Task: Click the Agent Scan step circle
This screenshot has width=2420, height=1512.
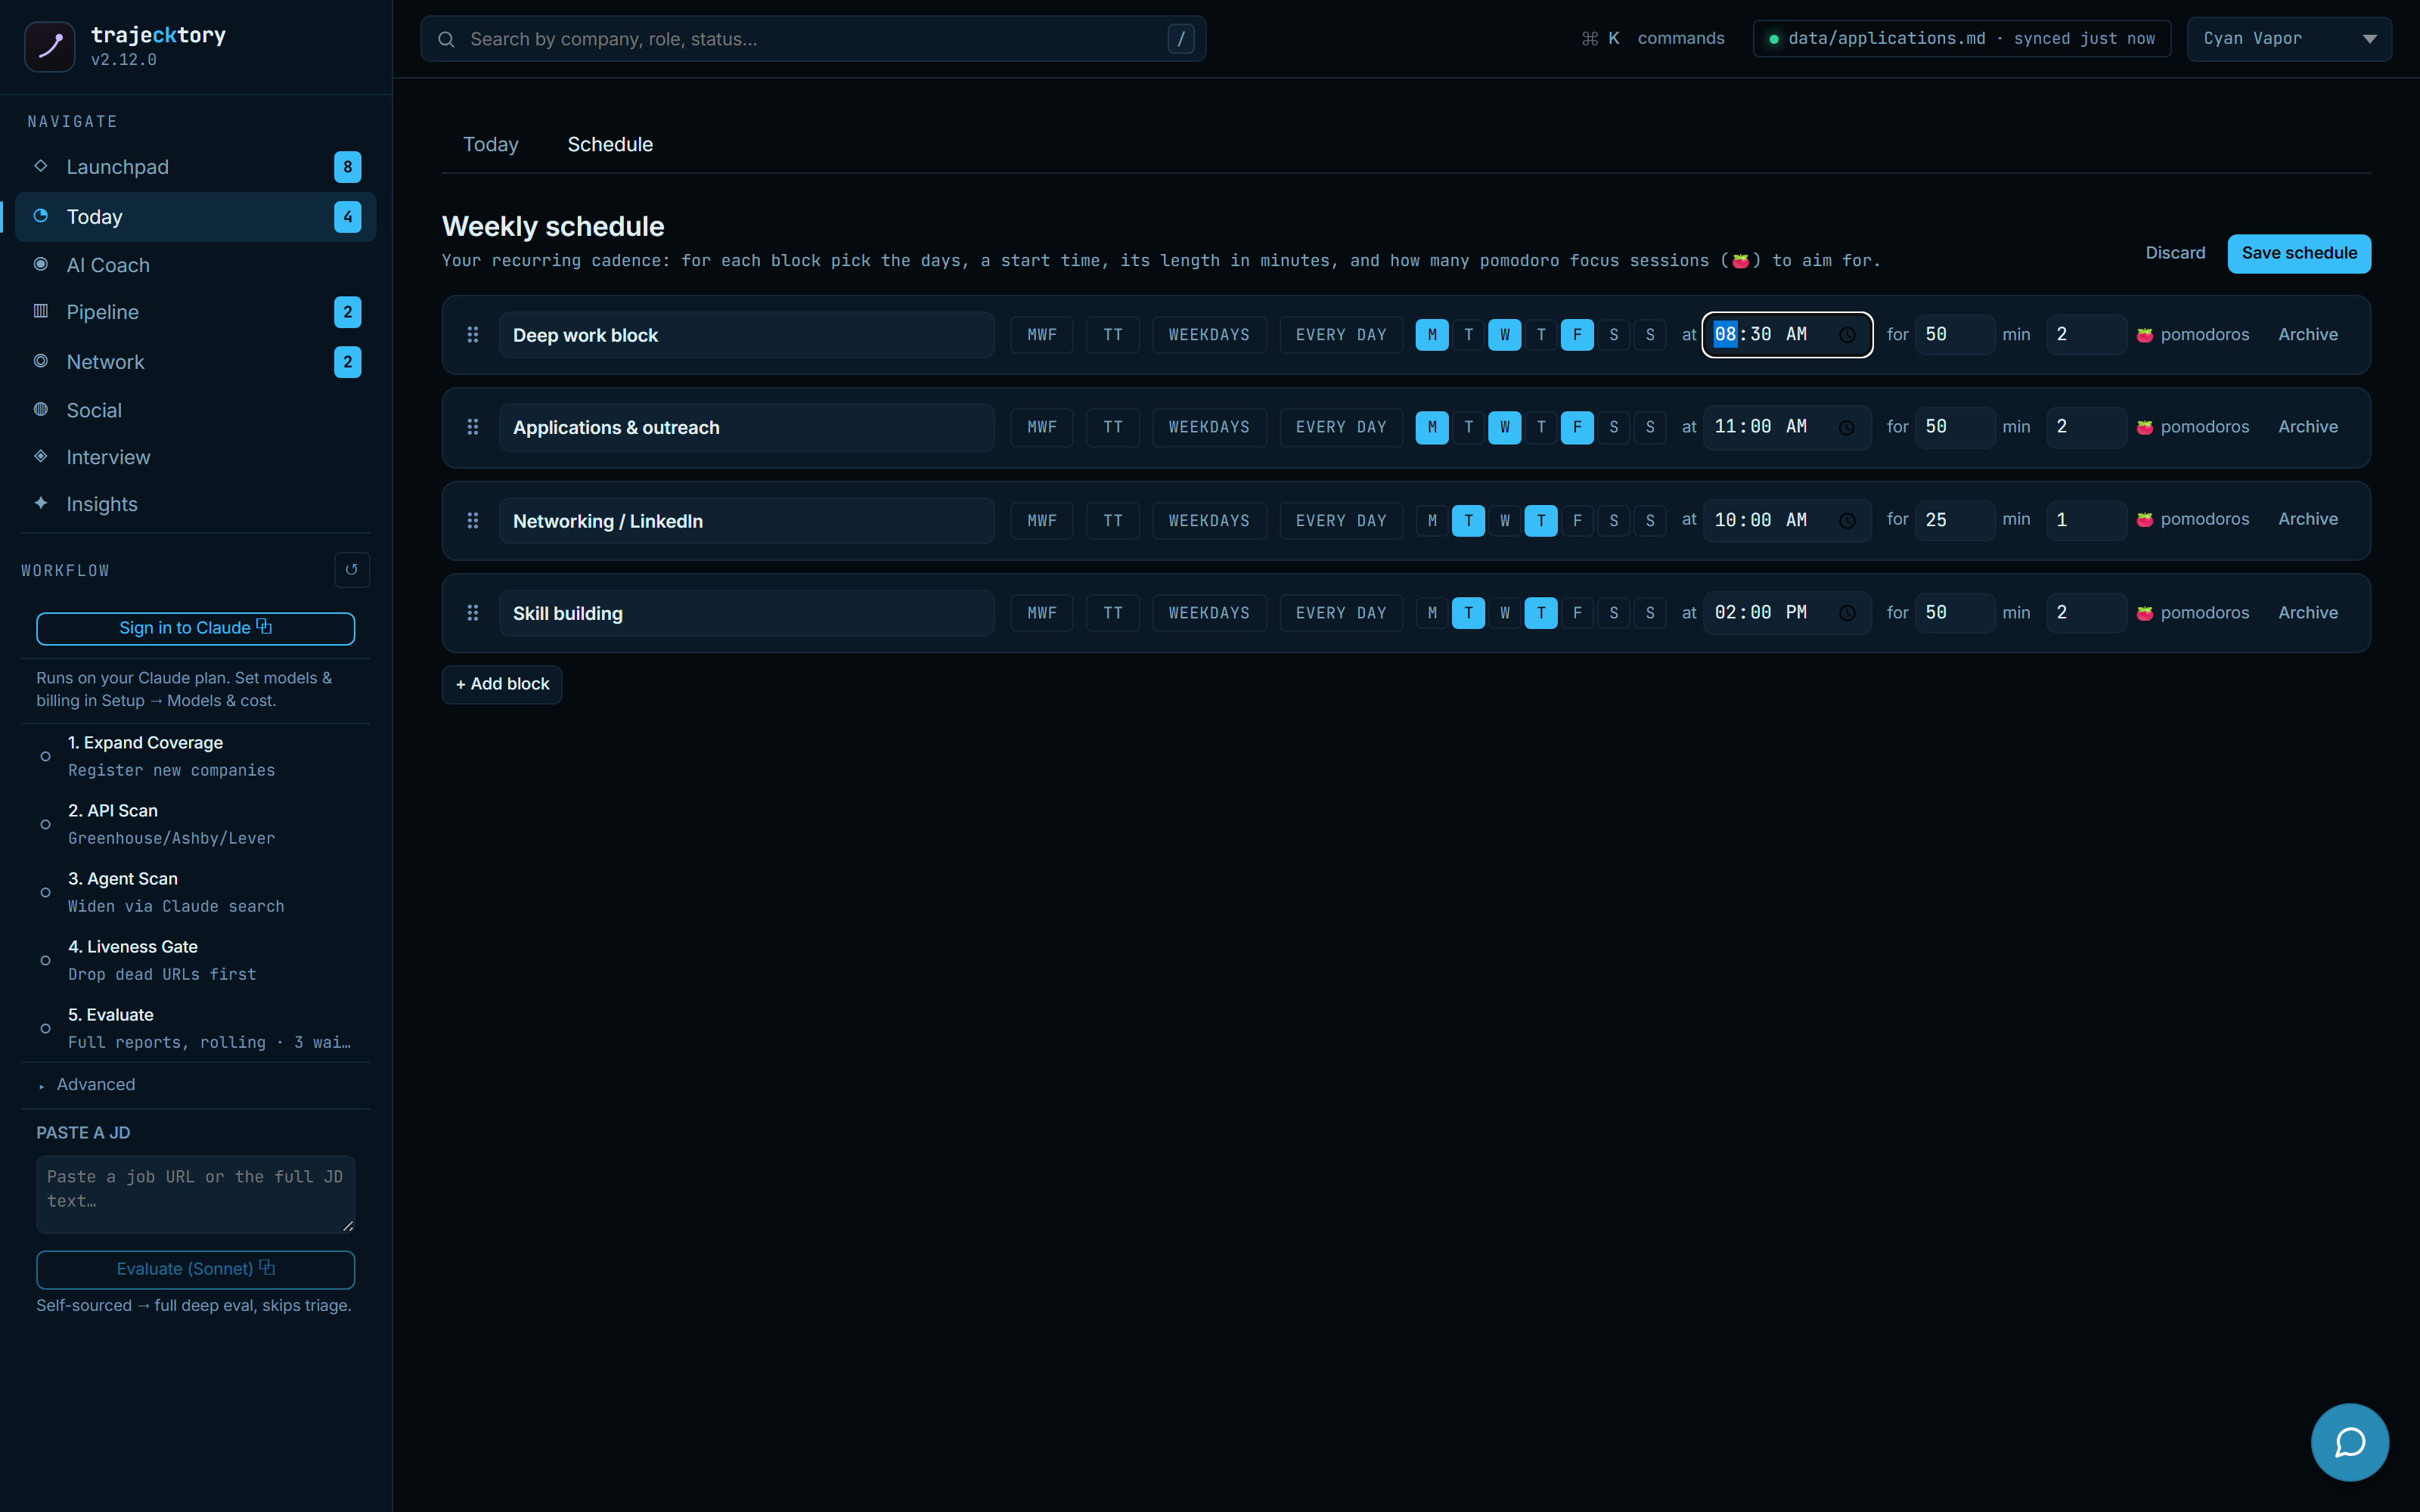Action: [x=45, y=893]
